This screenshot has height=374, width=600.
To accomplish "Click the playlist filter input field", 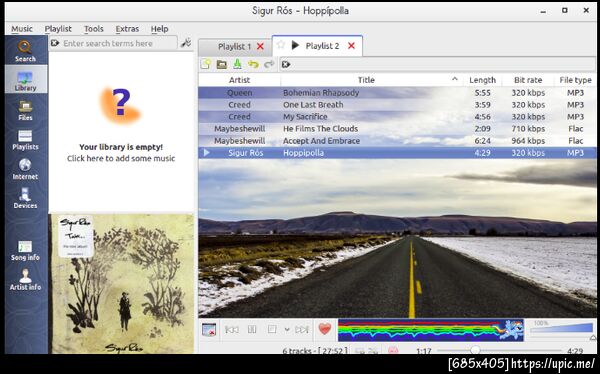I will (x=437, y=64).
